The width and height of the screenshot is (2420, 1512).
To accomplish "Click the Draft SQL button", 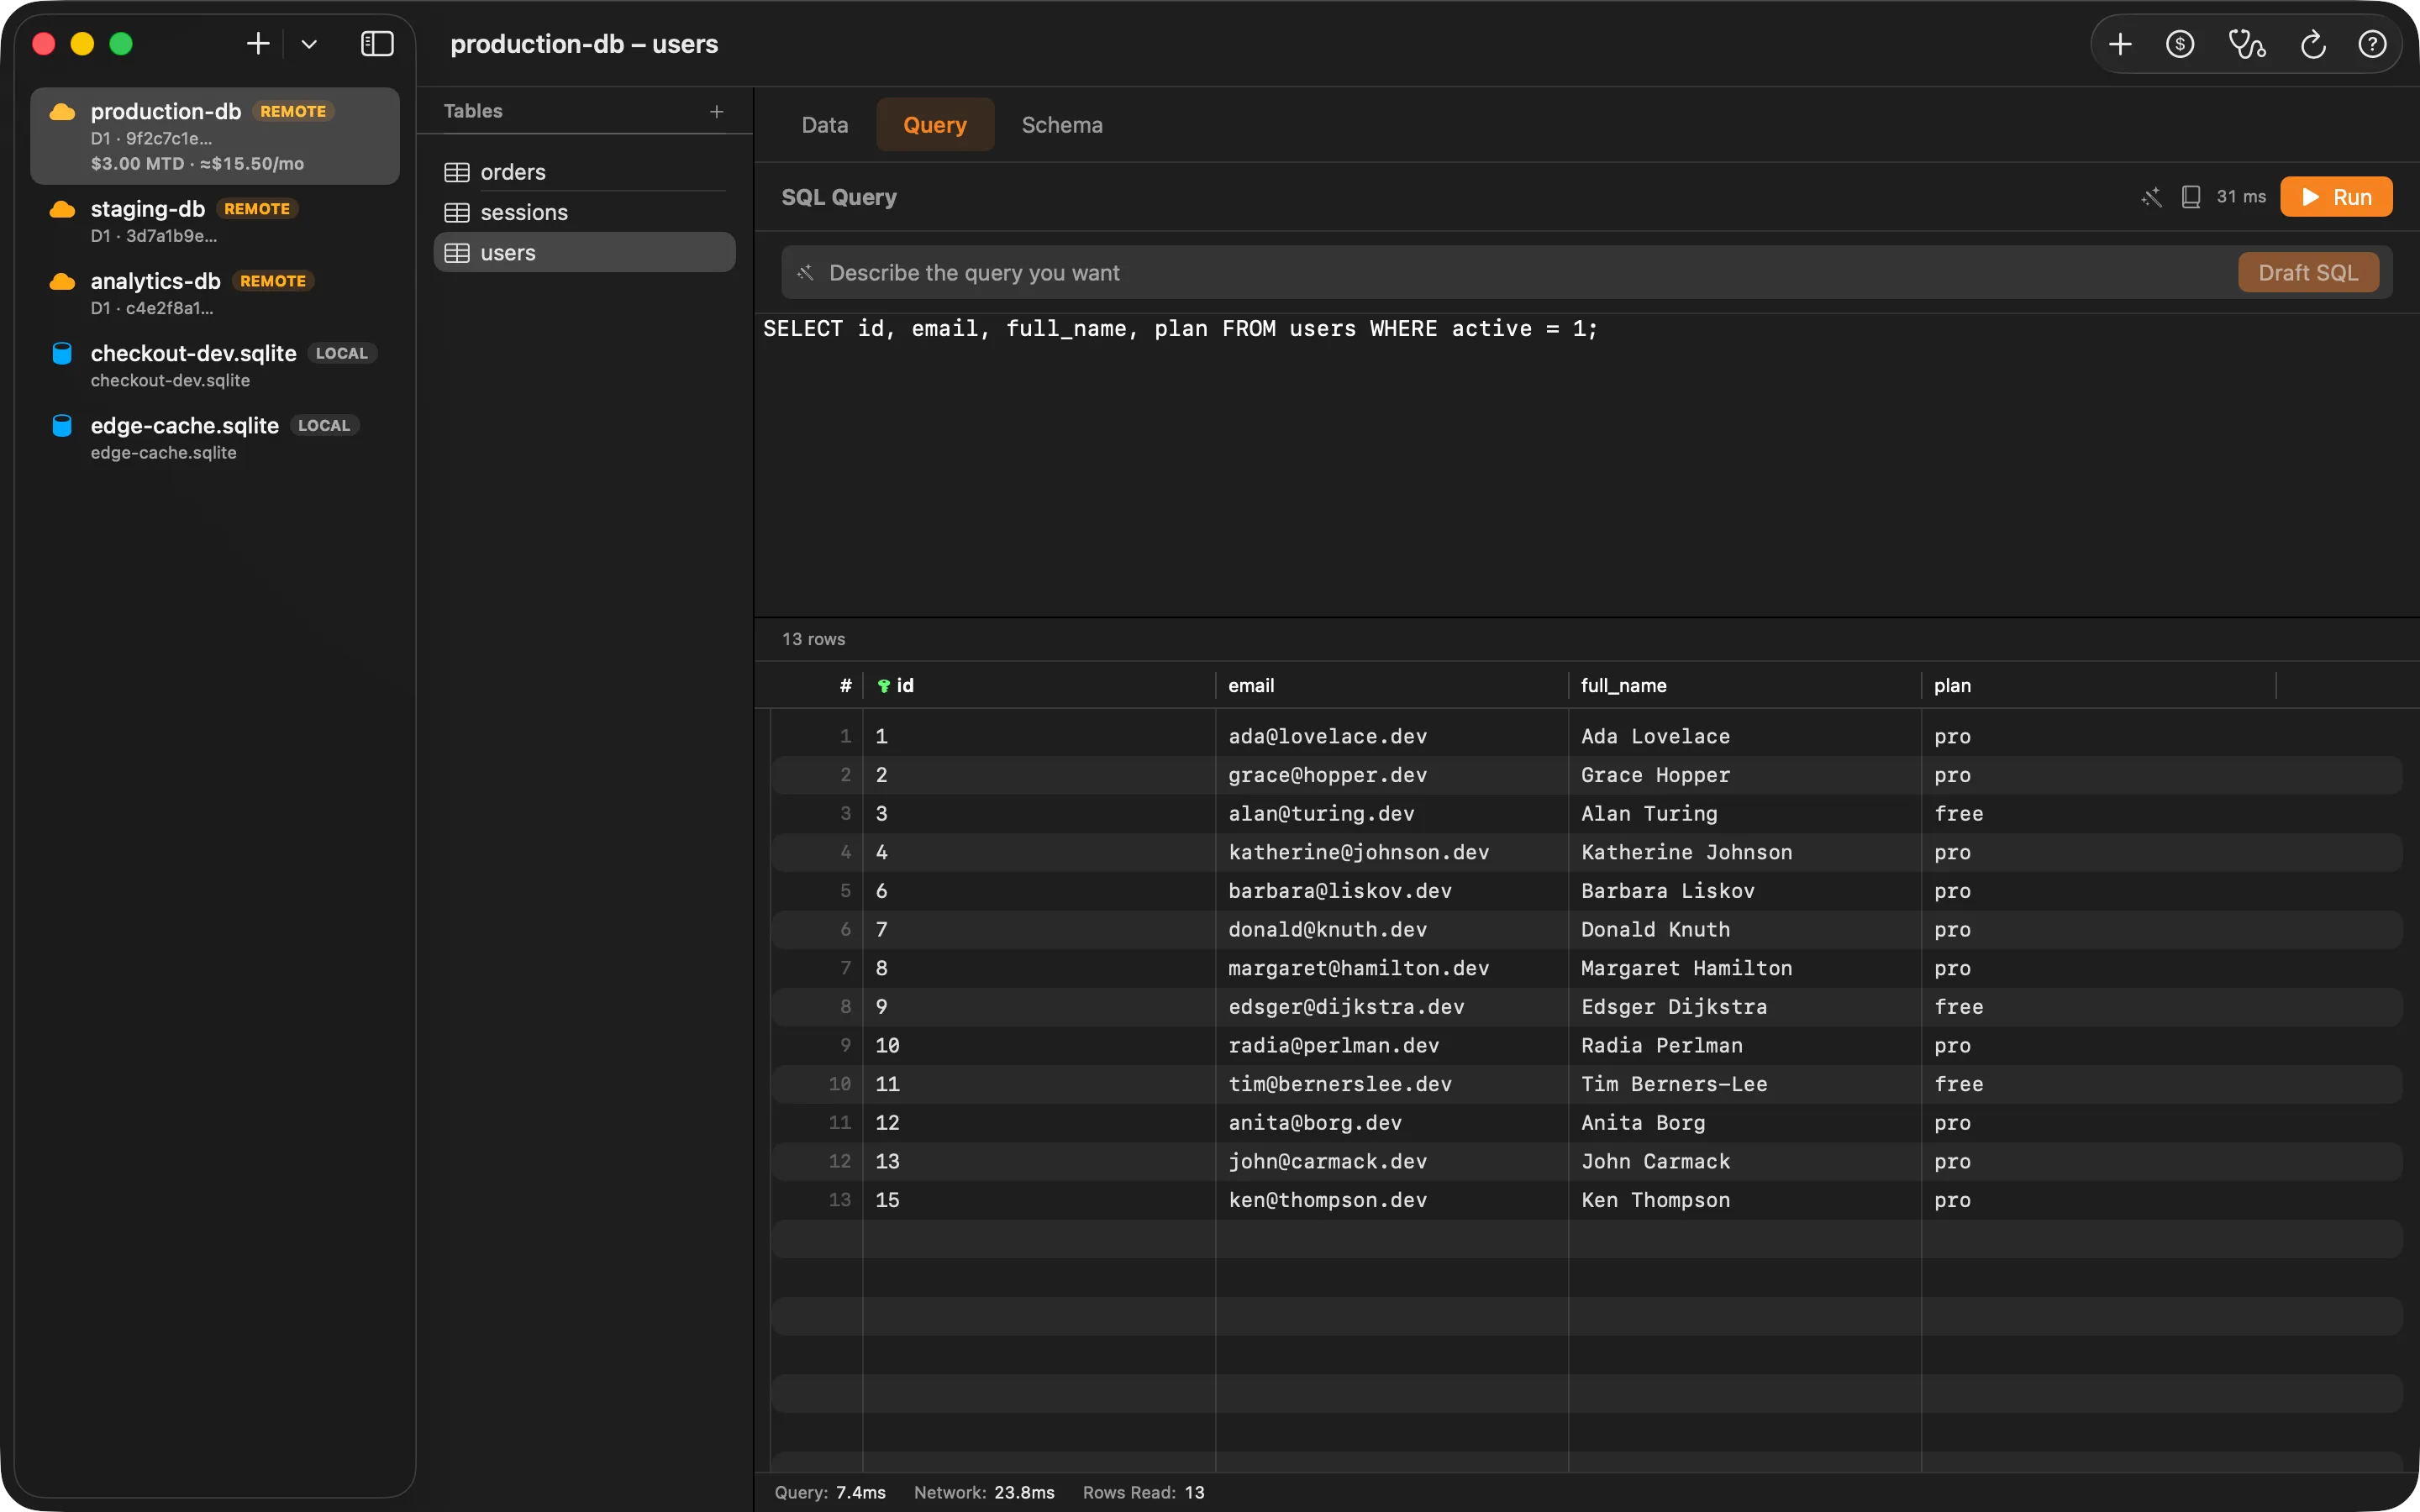I will coord(2308,273).
